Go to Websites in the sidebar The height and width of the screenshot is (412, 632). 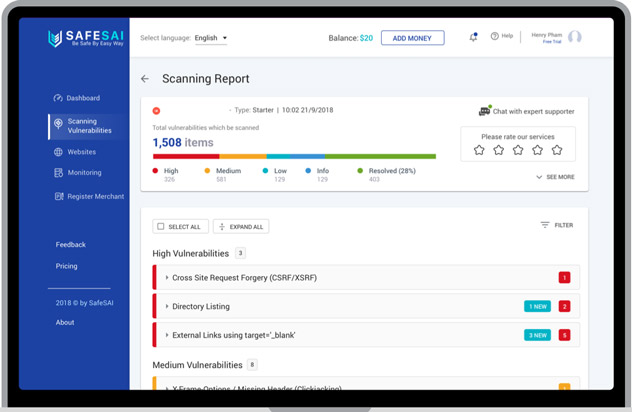81,152
